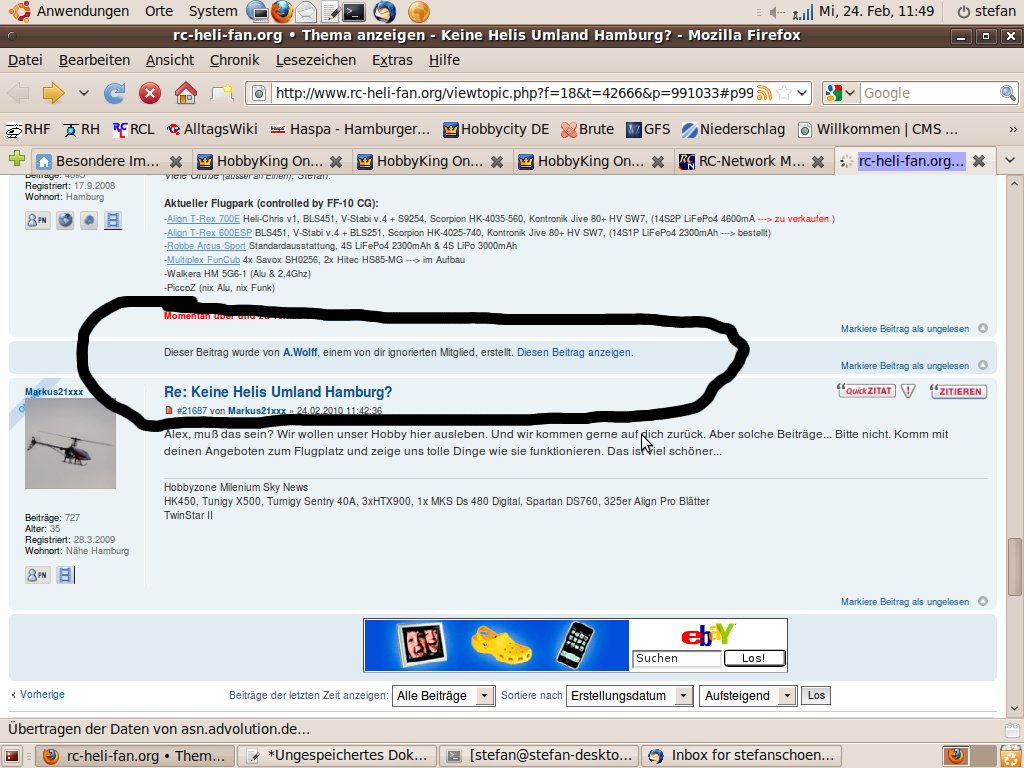1024x768 pixels.
Task: Open A.Wolff's profile link
Action: pos(300,352)
